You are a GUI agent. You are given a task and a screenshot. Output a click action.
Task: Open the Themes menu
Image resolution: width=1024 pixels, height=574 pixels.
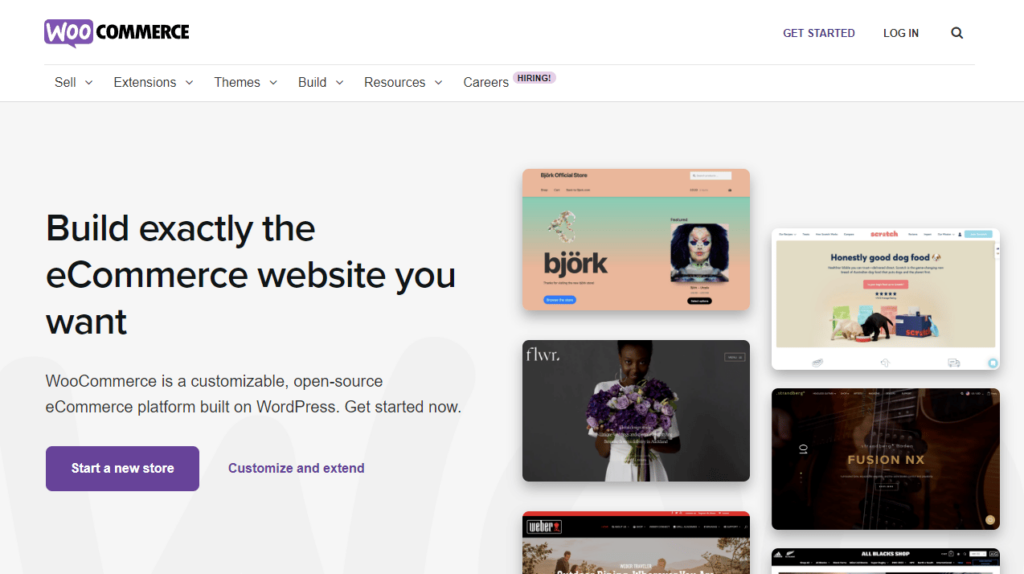pyautogui.click(x=237, y=82)
